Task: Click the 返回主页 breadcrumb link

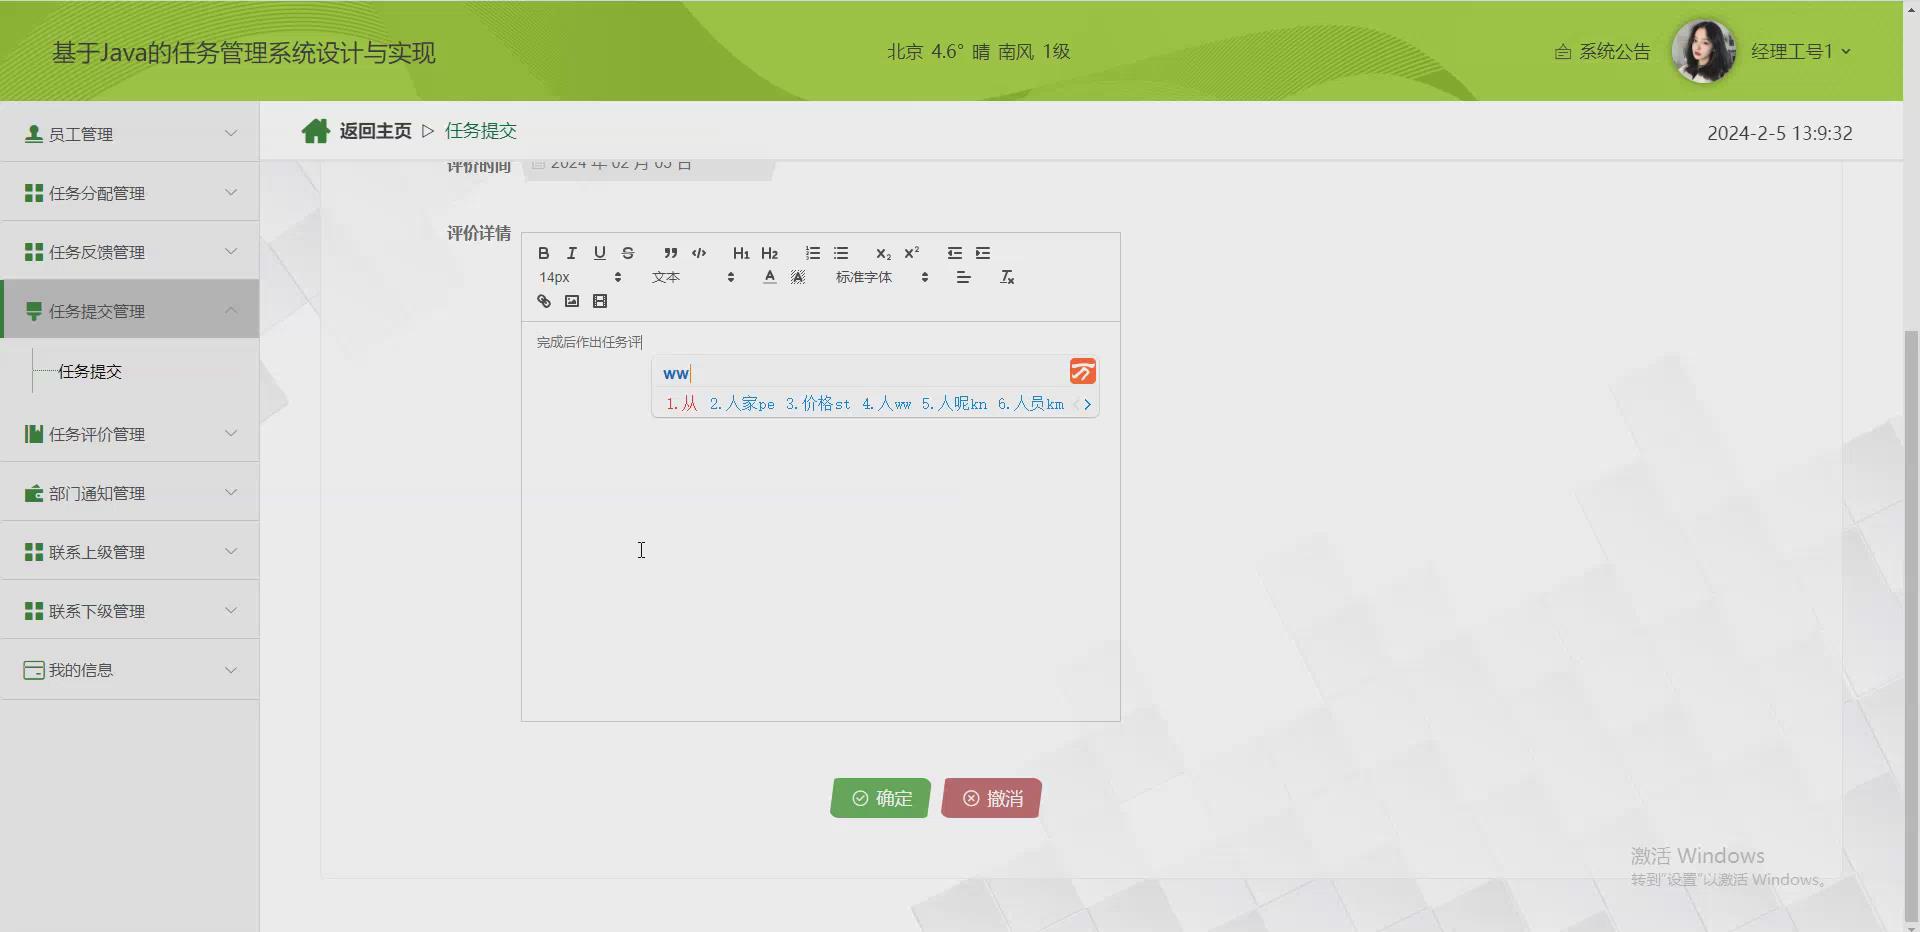Action: pyautogui.click(x=375, y=130)
